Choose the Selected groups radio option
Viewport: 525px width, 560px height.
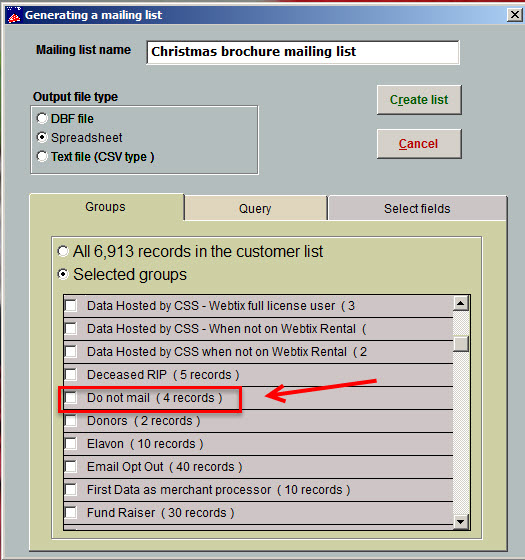tap(63, 274)
